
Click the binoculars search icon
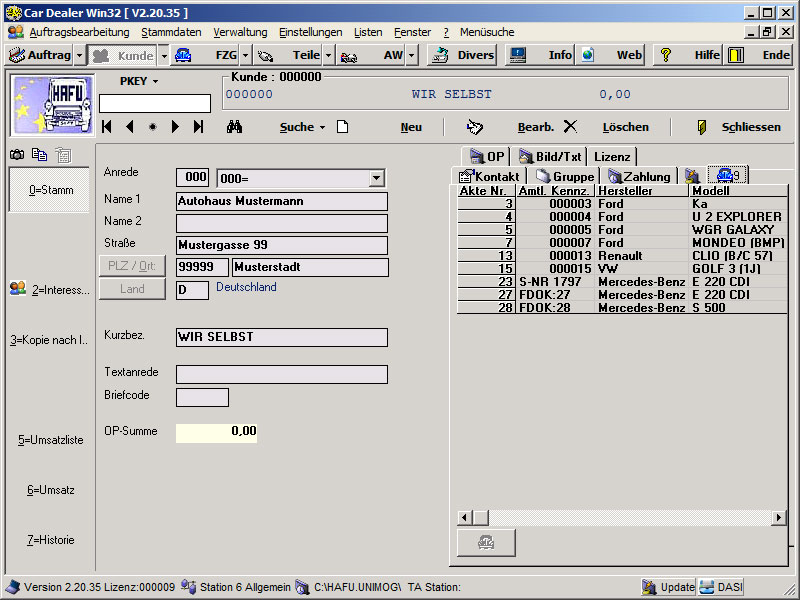pyautogui.click(x=235, y=127)
